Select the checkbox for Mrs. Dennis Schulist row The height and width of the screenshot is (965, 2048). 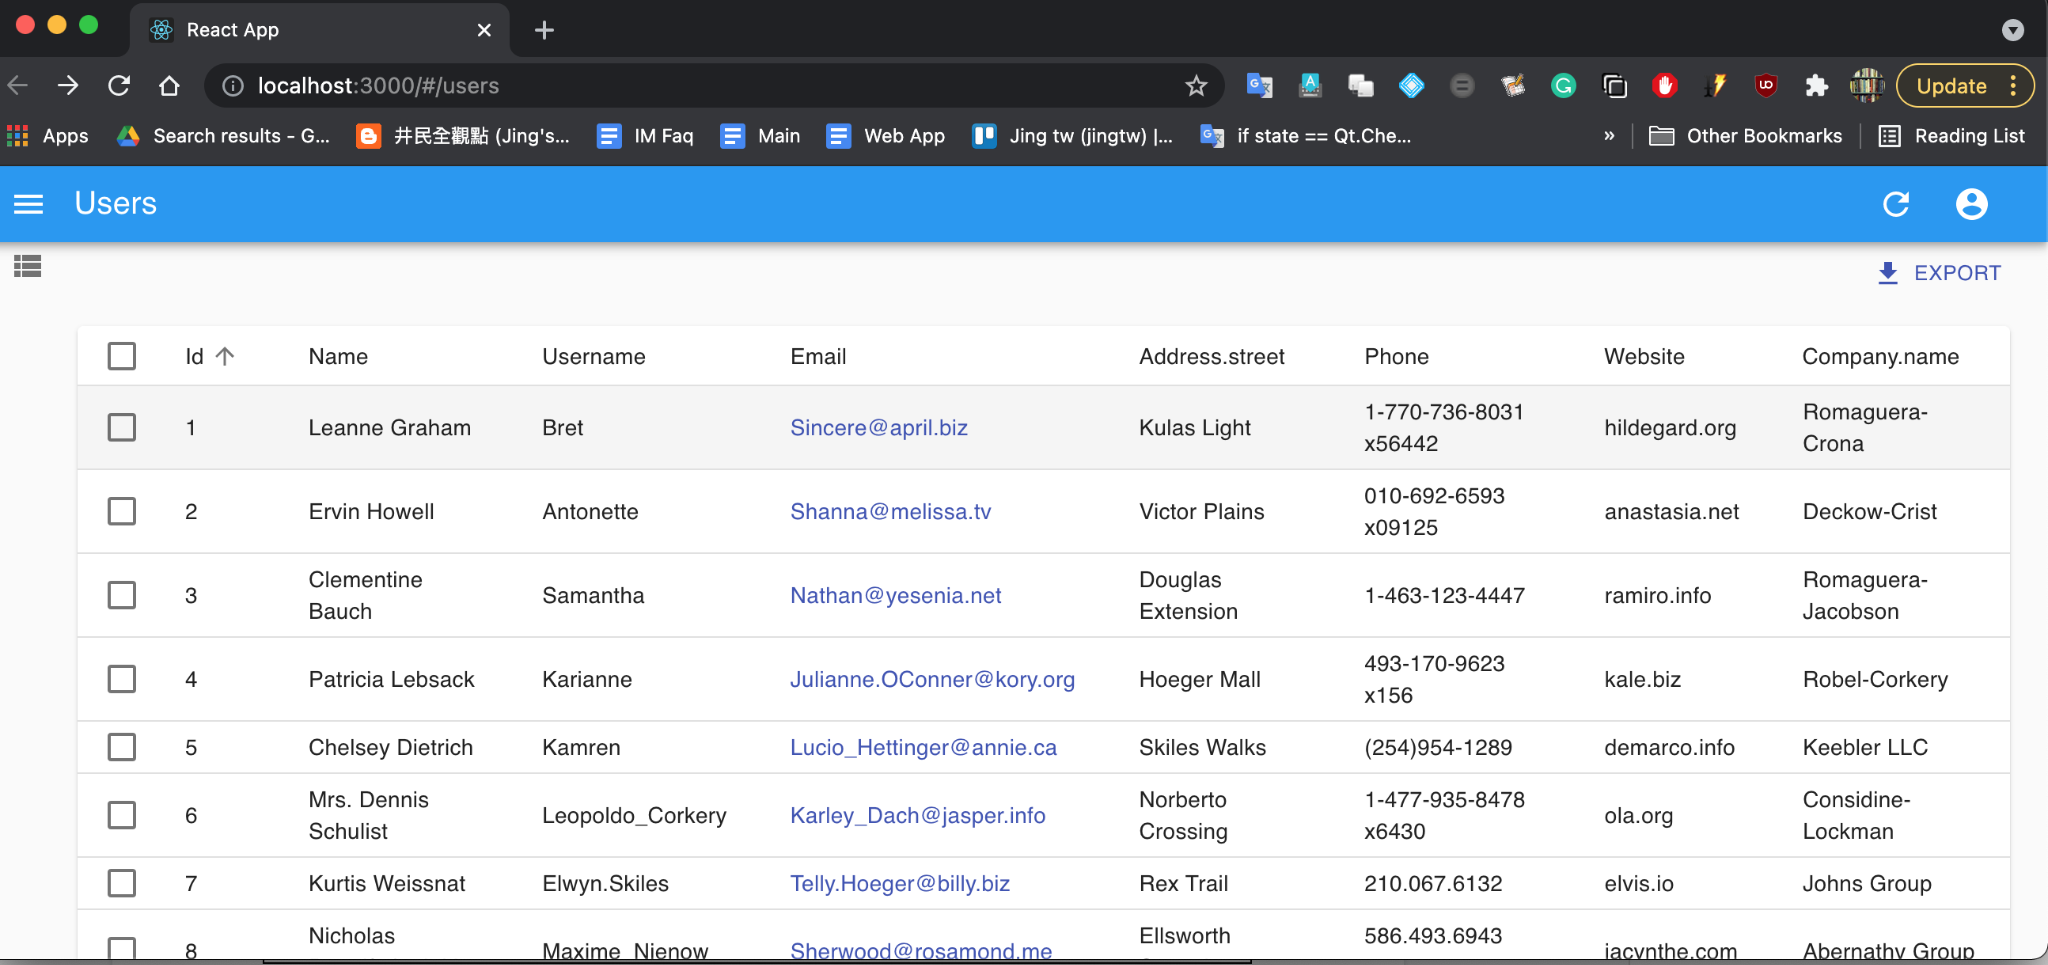tap(122, 816)
